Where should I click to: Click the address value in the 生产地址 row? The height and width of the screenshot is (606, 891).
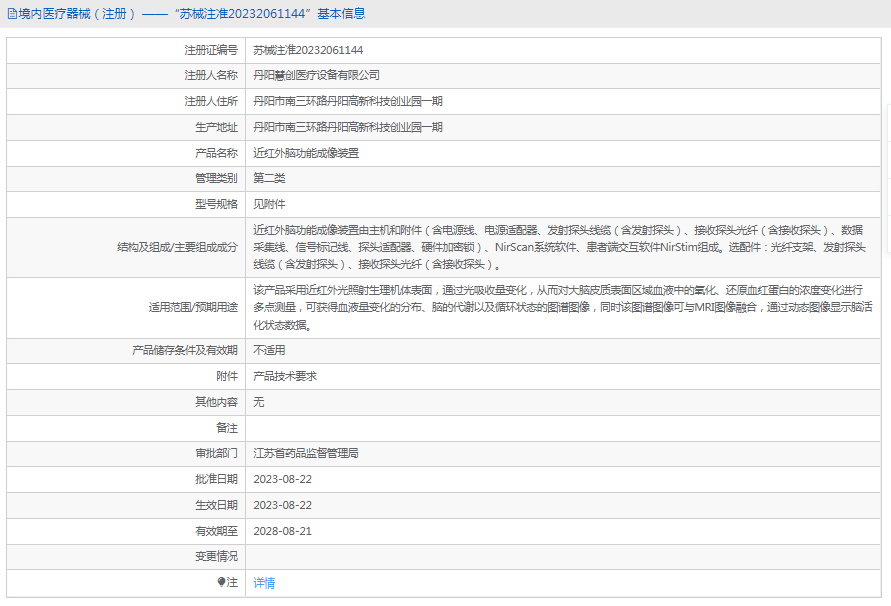[348, 127]
